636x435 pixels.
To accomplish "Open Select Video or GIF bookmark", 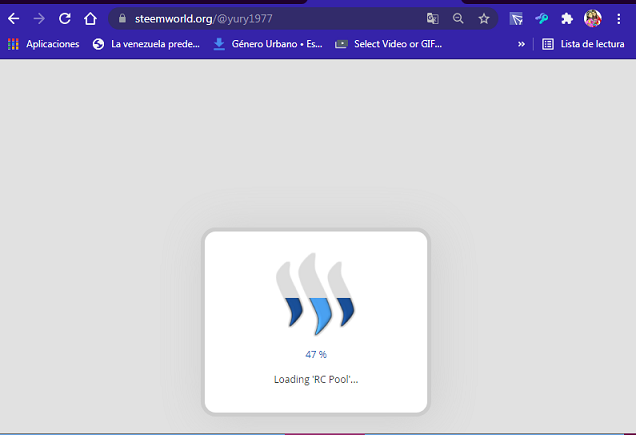I will 389,44.
